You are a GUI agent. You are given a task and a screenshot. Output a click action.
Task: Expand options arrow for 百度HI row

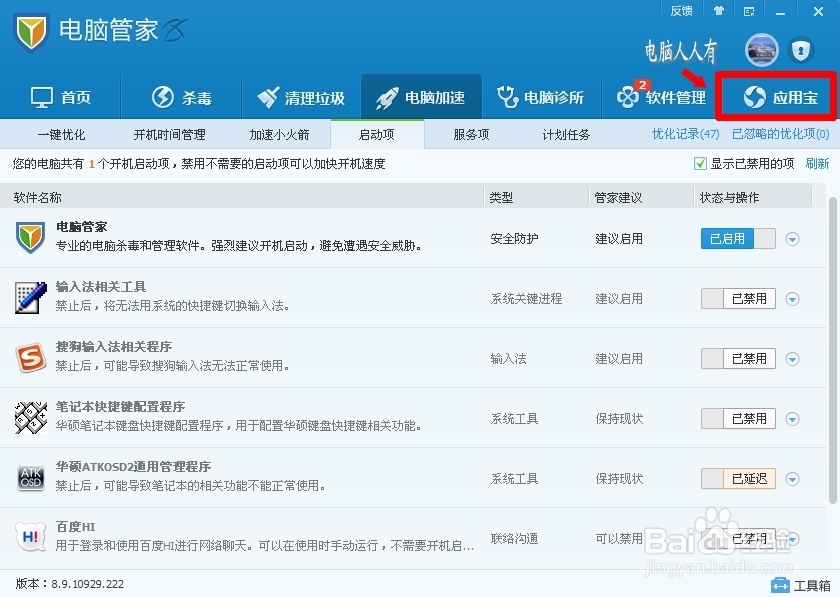pyautogui.click(x=792, y=539)
